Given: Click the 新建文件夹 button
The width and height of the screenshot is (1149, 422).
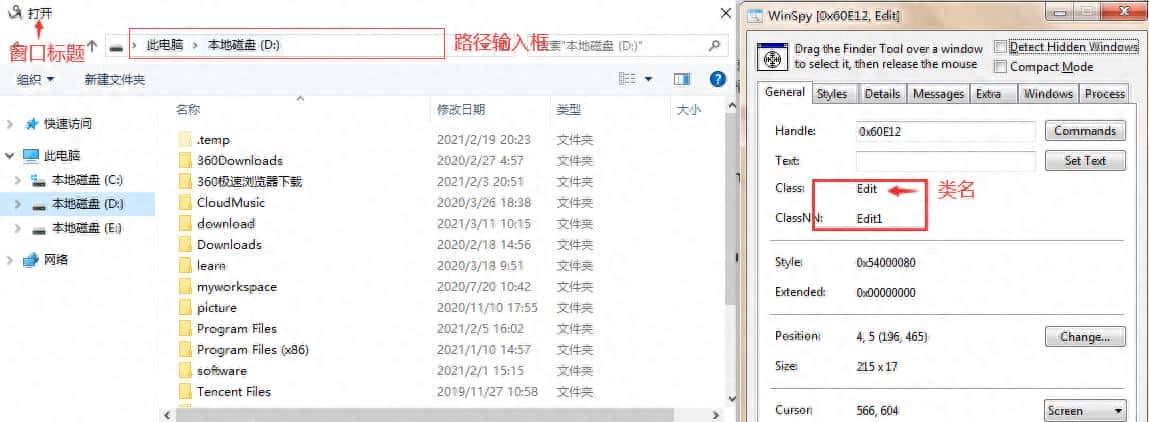Looking at the screenshot, I should pyautogui.click(x=114, y=80).
